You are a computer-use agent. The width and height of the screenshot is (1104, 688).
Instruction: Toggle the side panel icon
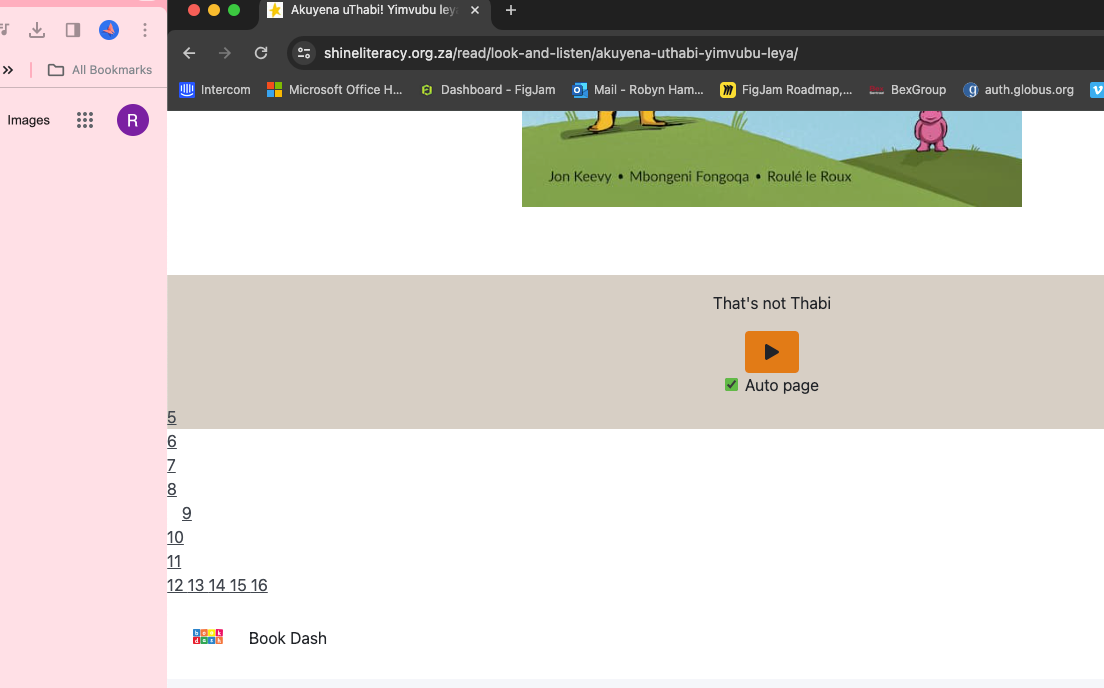click(x=73, y=30)
